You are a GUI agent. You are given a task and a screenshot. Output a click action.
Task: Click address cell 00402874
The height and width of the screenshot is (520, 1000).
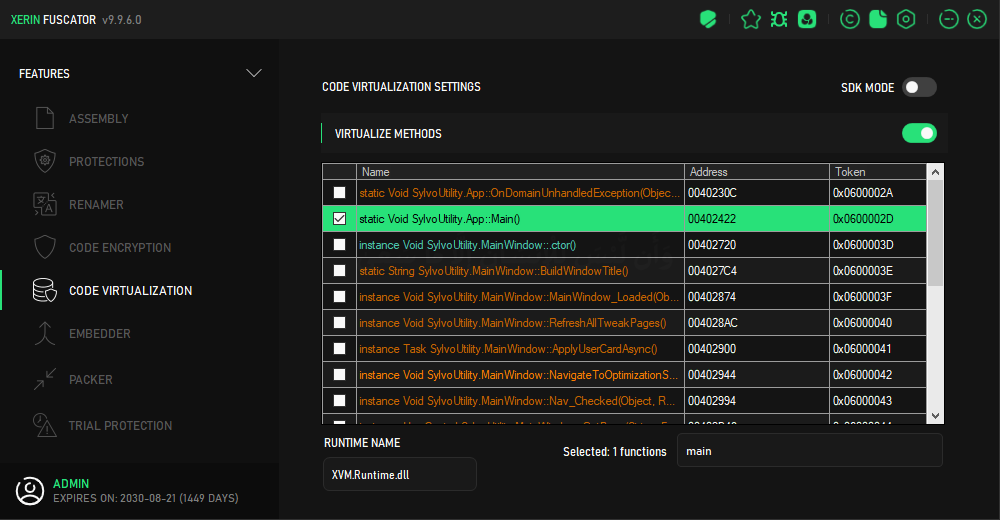pos(756,297)
